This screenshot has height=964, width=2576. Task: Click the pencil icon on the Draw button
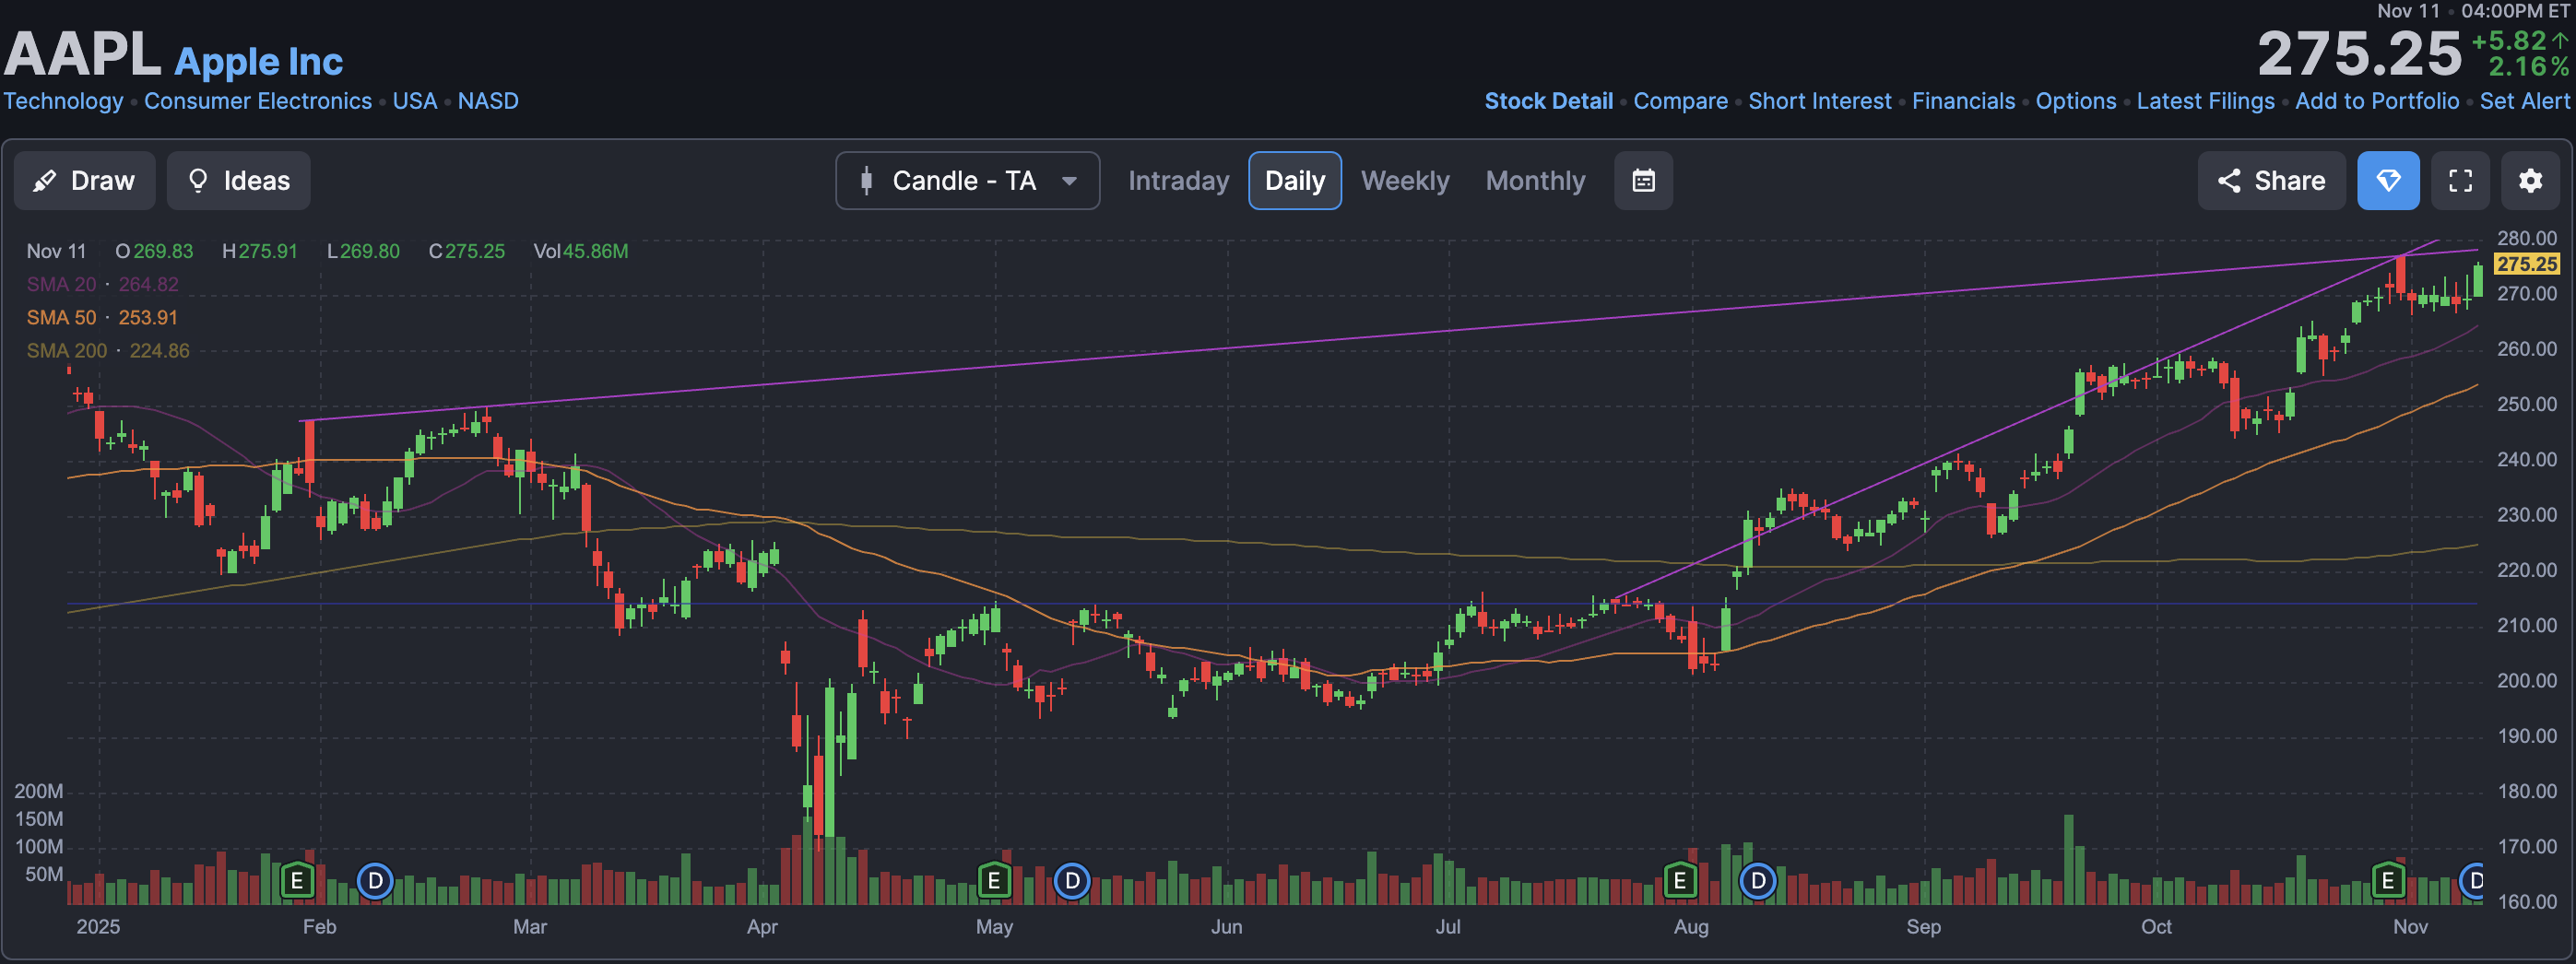pyautogui.click(x=45, y=181)
